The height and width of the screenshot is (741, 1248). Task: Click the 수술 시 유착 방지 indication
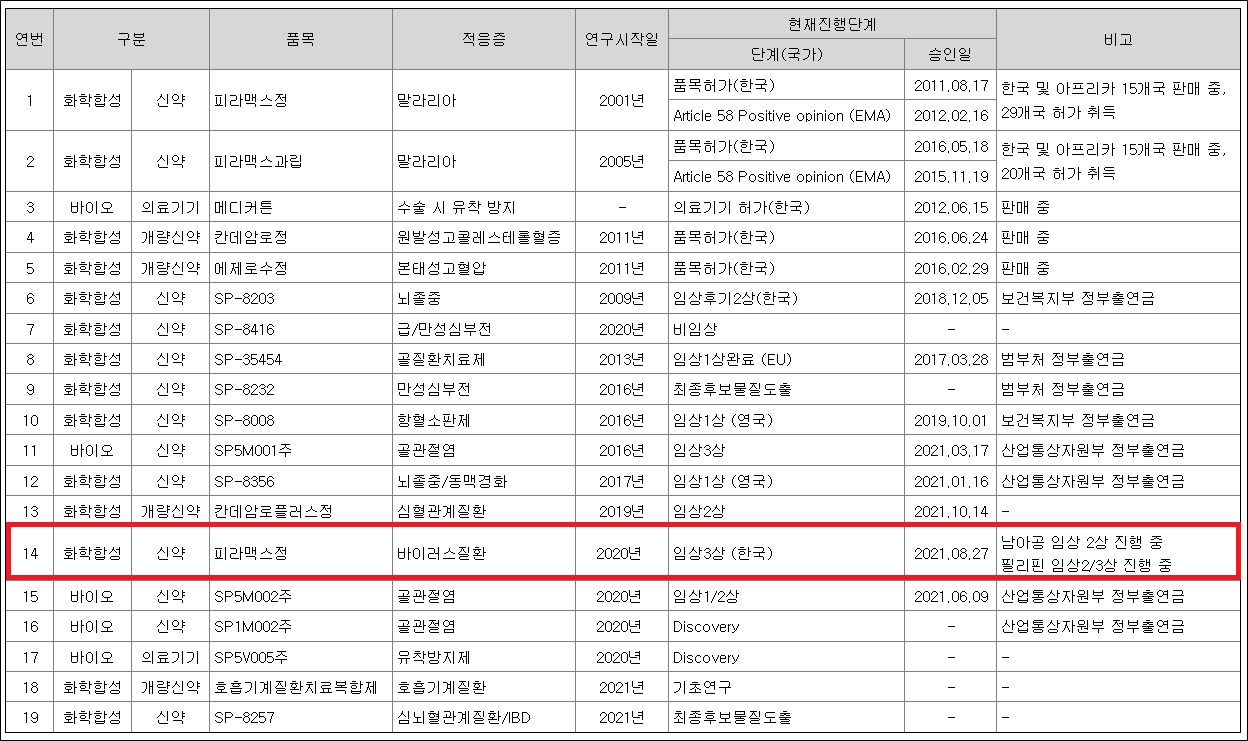coord(457,208)
